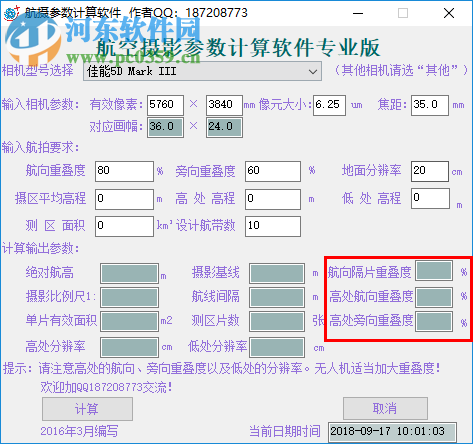The image size is (473, 444).
Task: Click the 摄影比例尺 output field
Action: point(130,297)
